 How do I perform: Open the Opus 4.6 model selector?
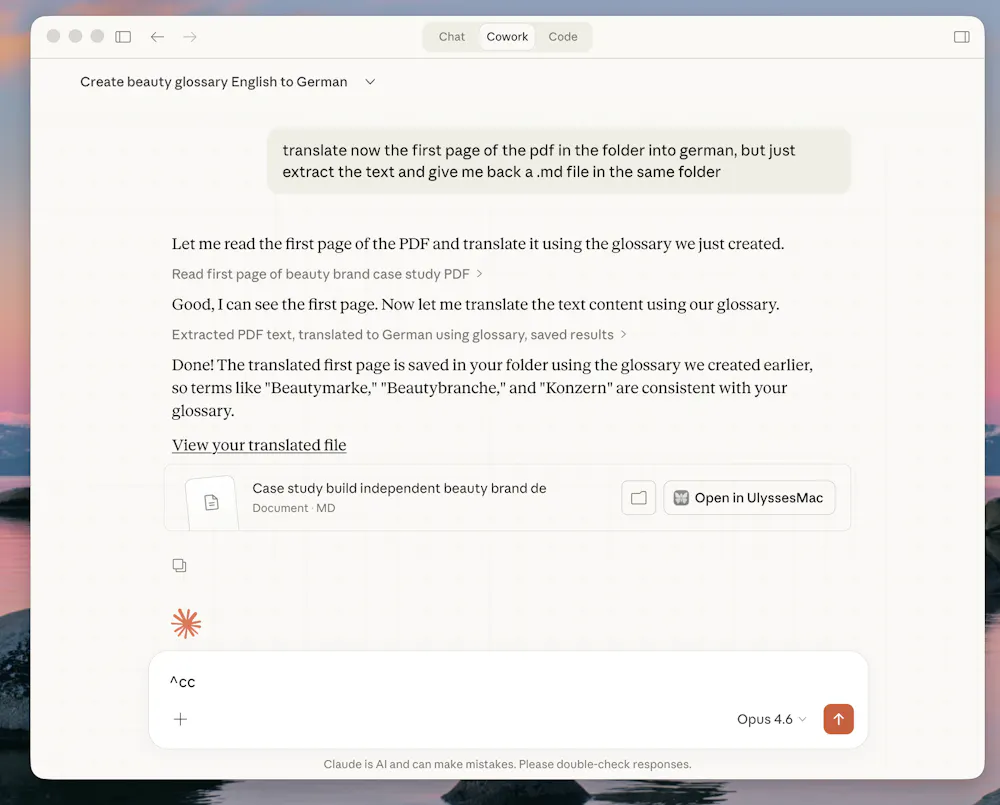(772, 719)
